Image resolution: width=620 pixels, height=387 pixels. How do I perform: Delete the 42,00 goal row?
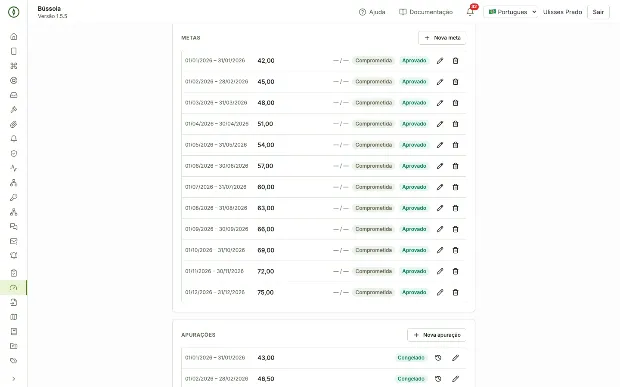[x=455, y=60]
